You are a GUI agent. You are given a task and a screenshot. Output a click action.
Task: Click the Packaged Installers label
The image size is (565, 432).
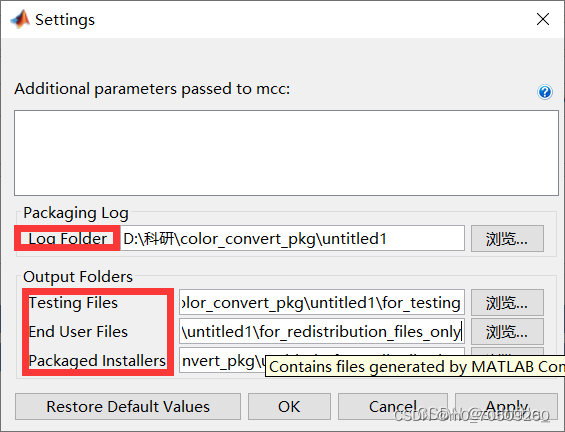coord(97,361)
